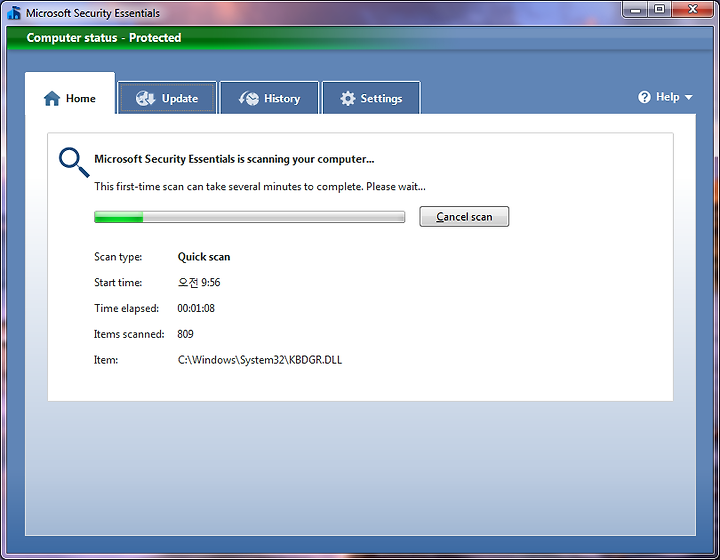Click the 'Item:' label
Screen dimensions: 720x560
pos(106,360)
